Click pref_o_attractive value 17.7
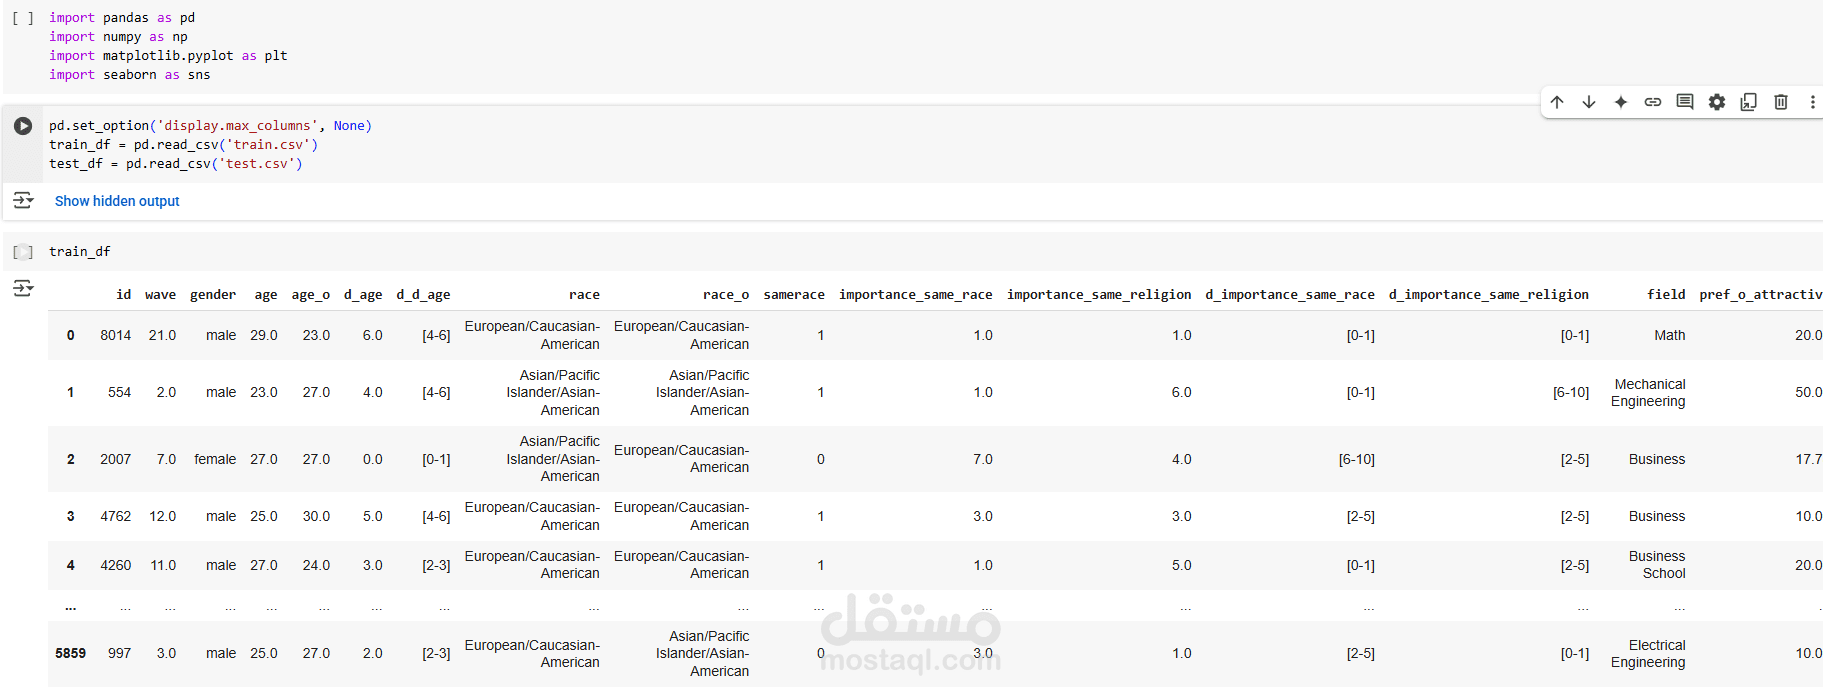1823x690 pixels. (1808, 459)
